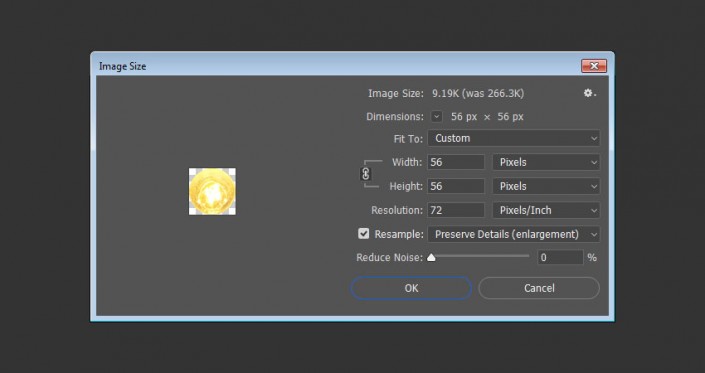Open the Resolution Pixels/Inch dropdown

click(546, 210)
